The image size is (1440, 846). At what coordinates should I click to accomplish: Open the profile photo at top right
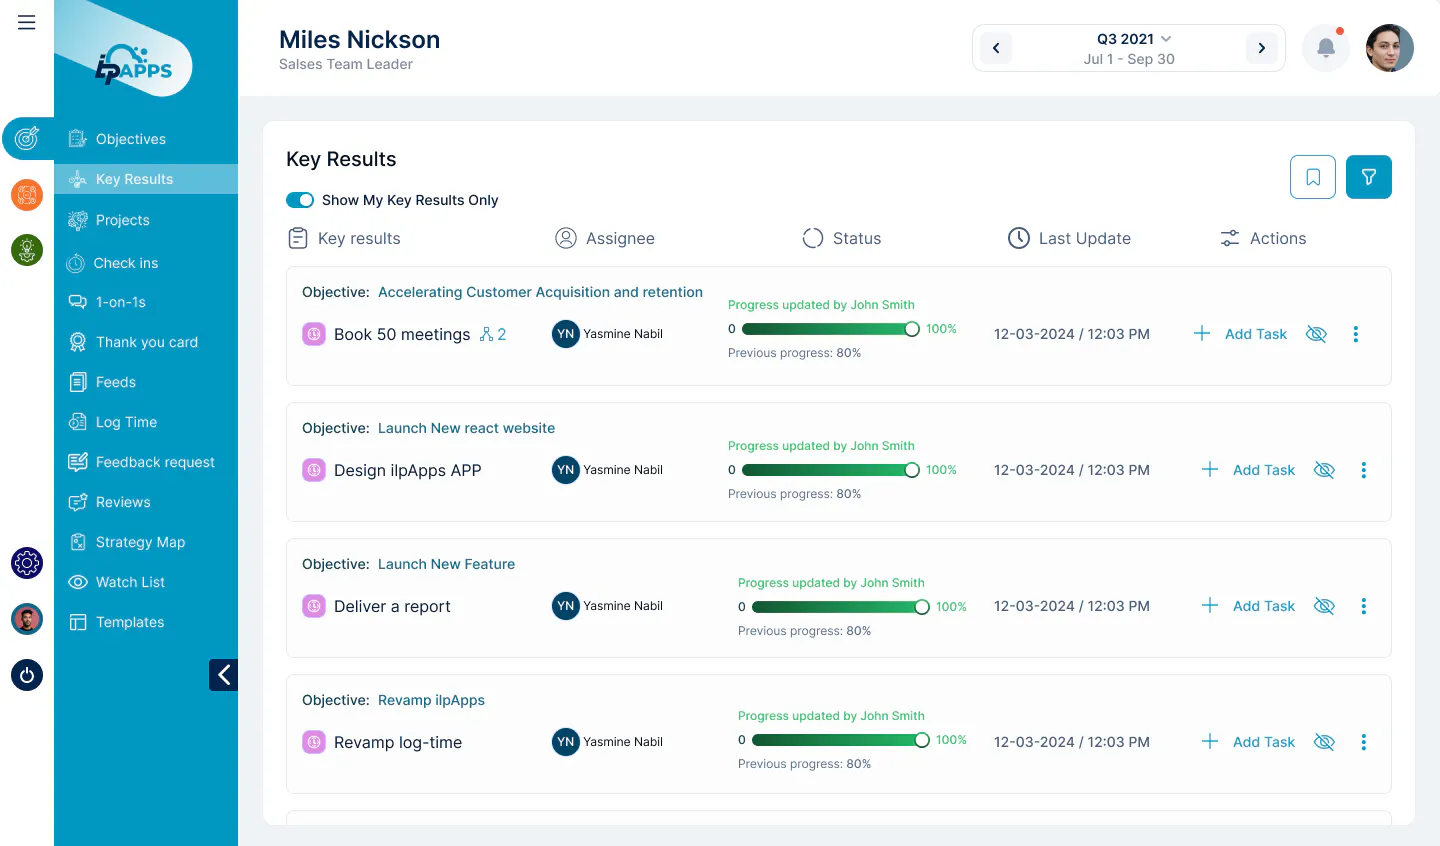tap(1390, 48)
